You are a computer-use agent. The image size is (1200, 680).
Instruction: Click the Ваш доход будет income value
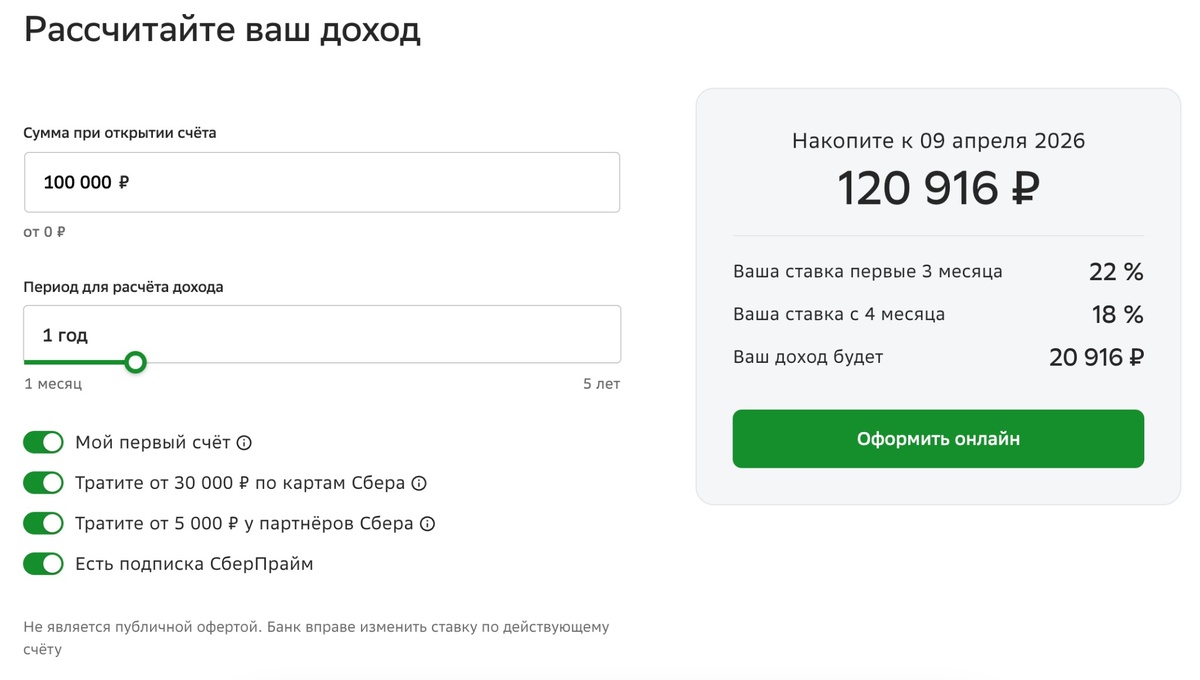pos(1096,356)
